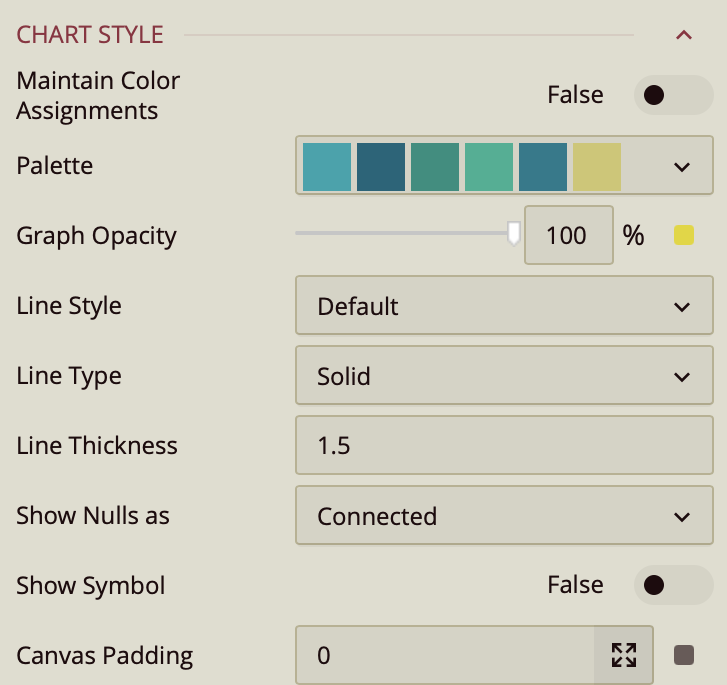This screenshot has height=685, width=727.
Task: Click the Graph Opacity value field
Action: [x=568, y=236]
